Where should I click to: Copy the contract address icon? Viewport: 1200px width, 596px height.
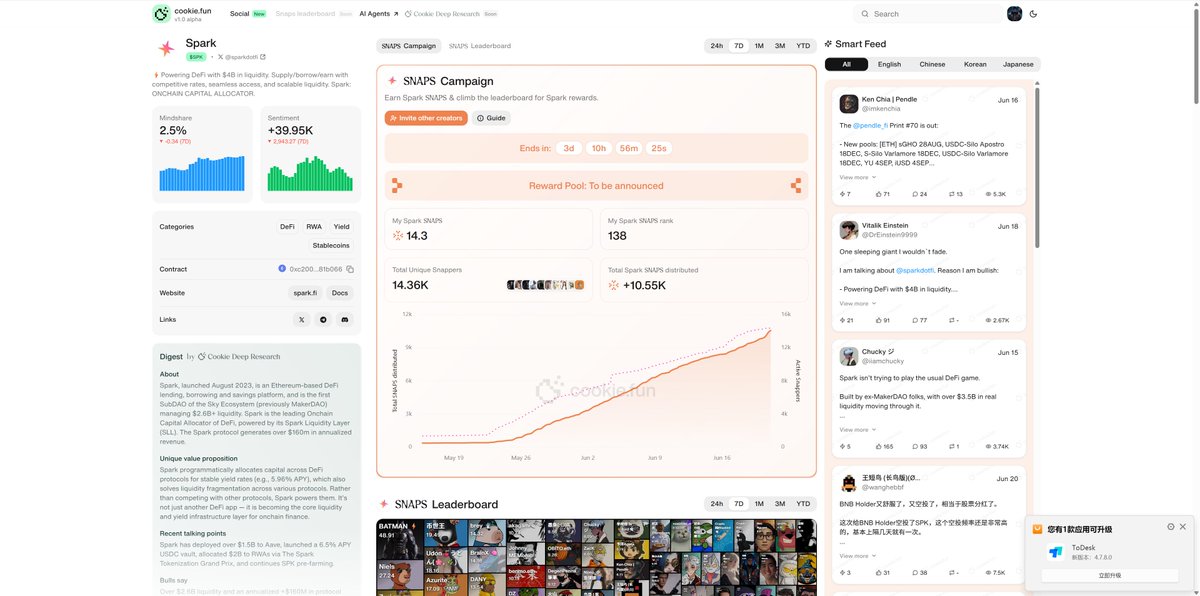click(x=350, y=269)
